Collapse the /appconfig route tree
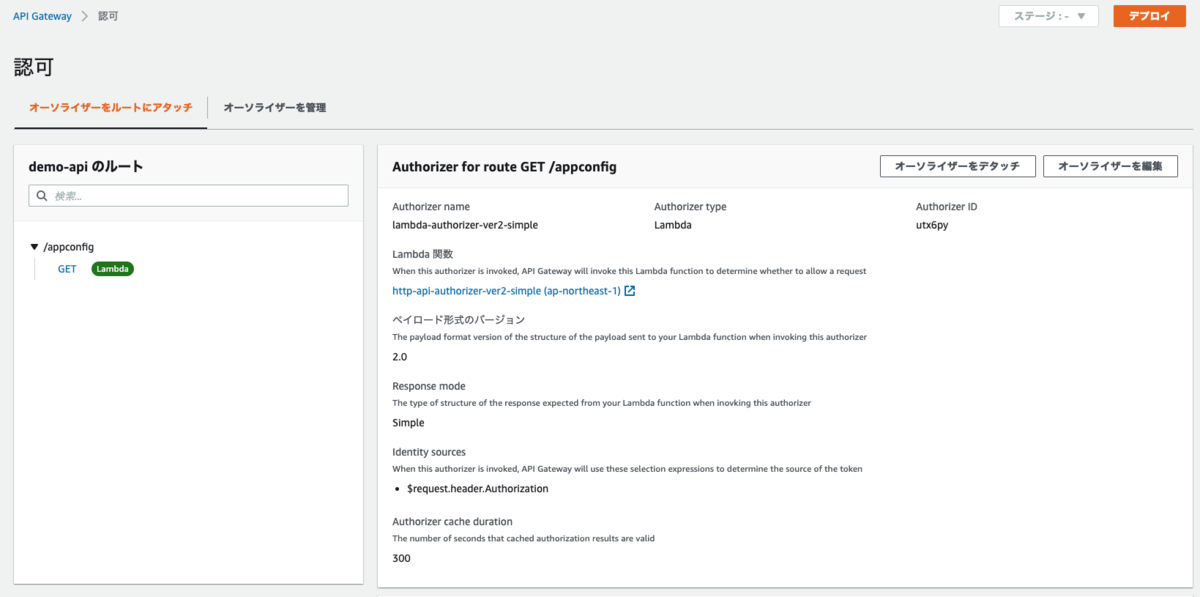The height and width of the screenshot is (597, 1200). point(34,246)
